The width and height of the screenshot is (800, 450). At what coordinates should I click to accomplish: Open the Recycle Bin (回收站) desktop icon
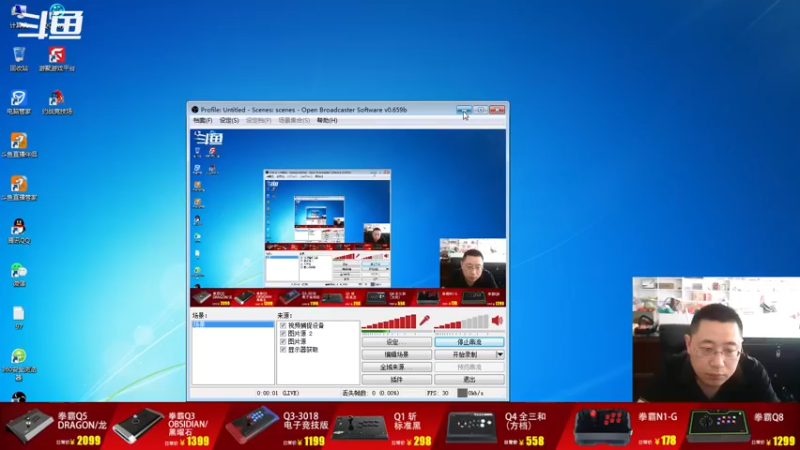pos(18,59)
